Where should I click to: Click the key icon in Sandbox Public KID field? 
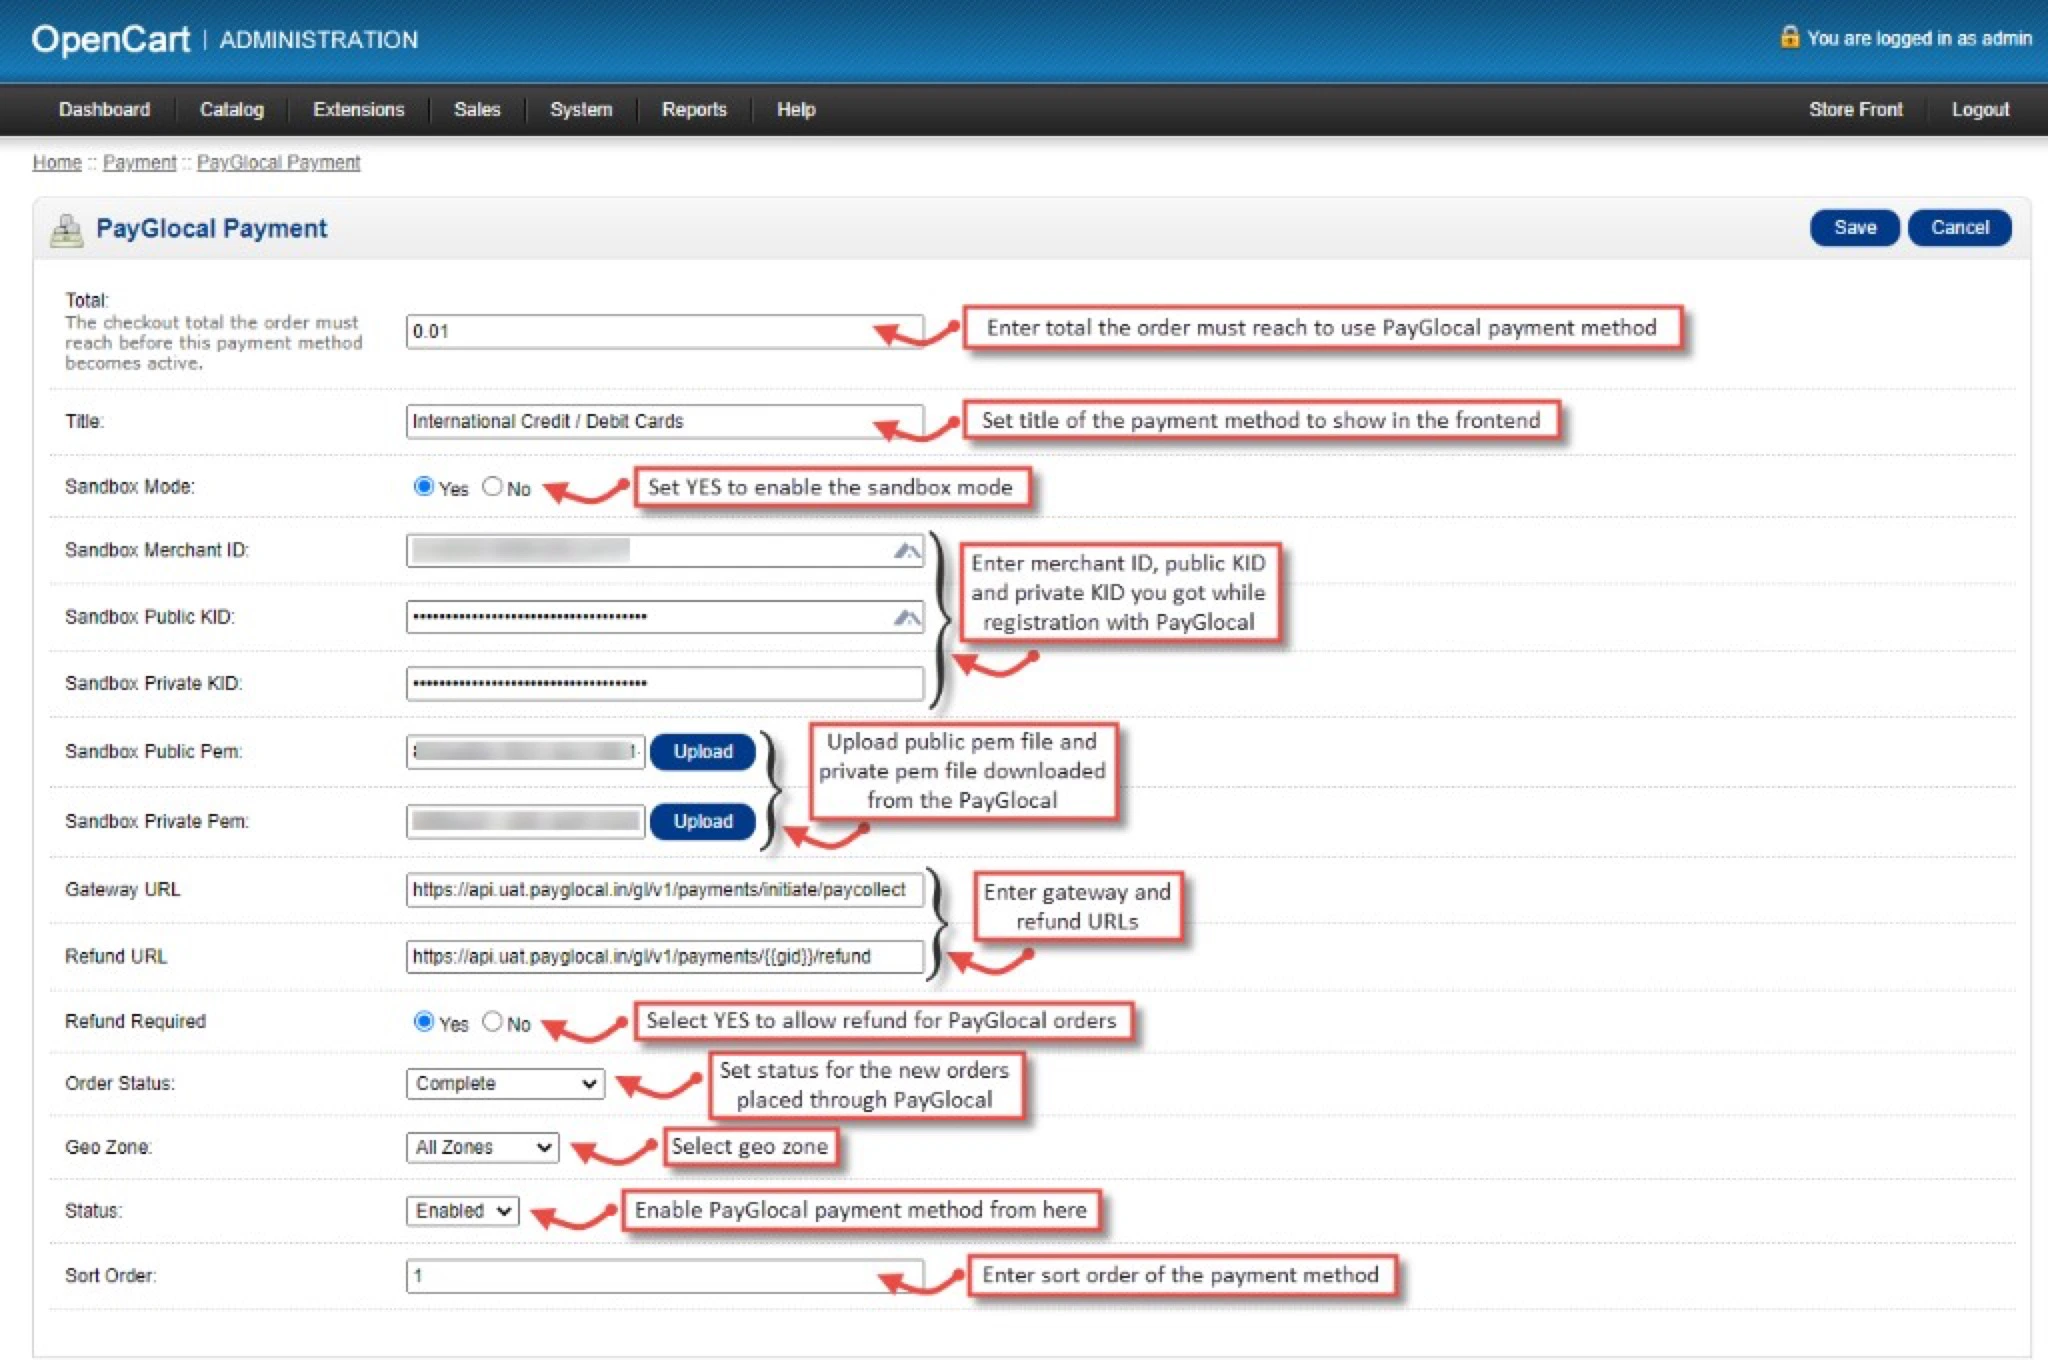click(906, 618)
